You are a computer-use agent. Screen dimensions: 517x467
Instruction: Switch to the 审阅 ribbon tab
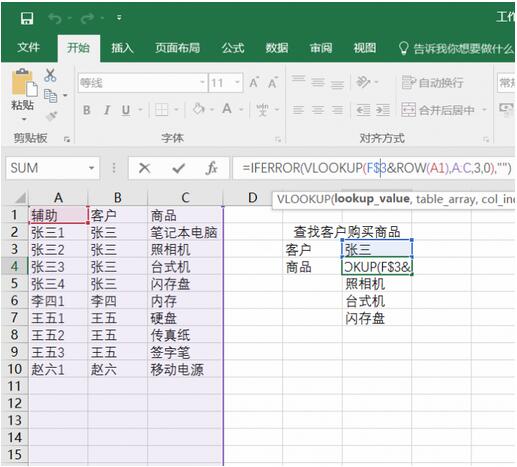coord(321,48)
